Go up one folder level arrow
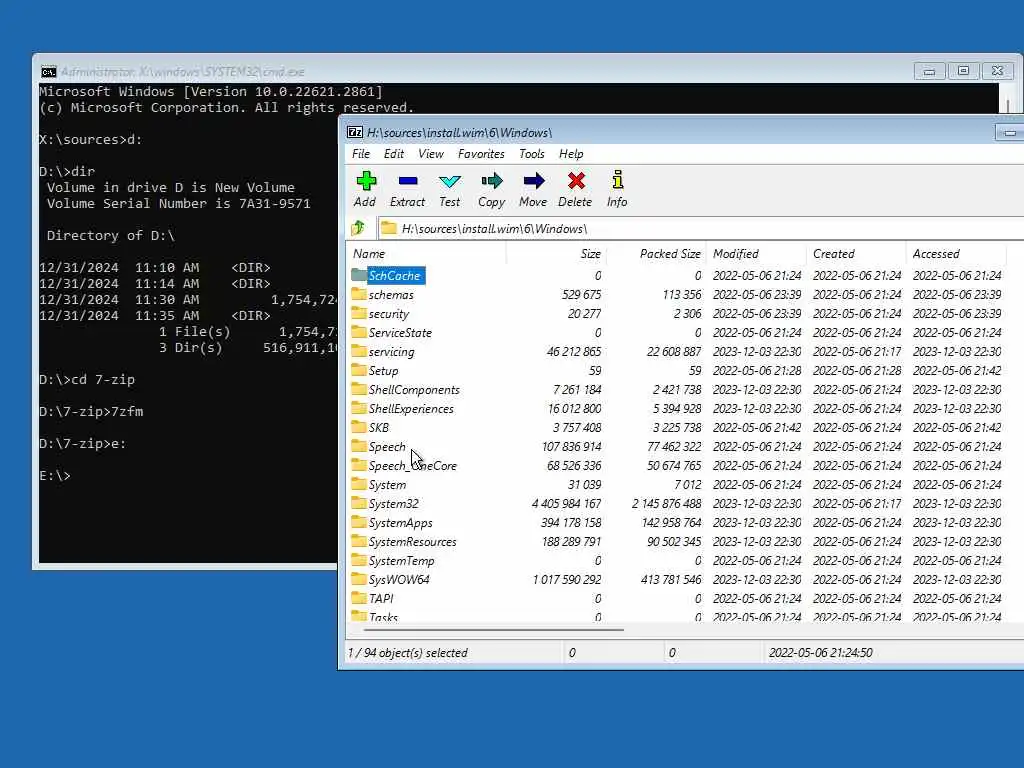This screenshot has width=1024, height=768. coord(358,228)
